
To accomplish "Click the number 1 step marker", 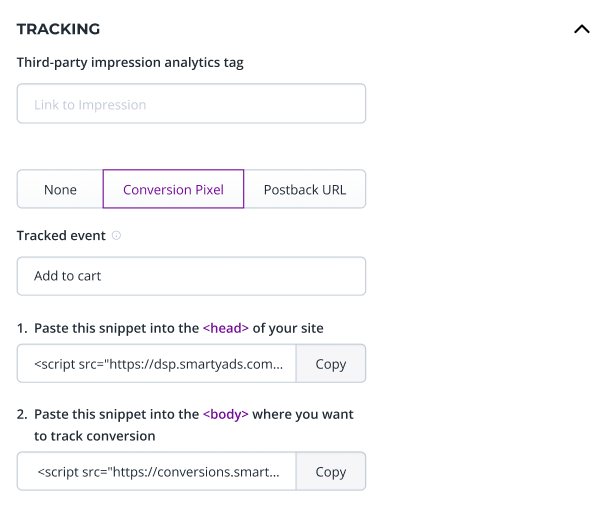I will 21,328.
